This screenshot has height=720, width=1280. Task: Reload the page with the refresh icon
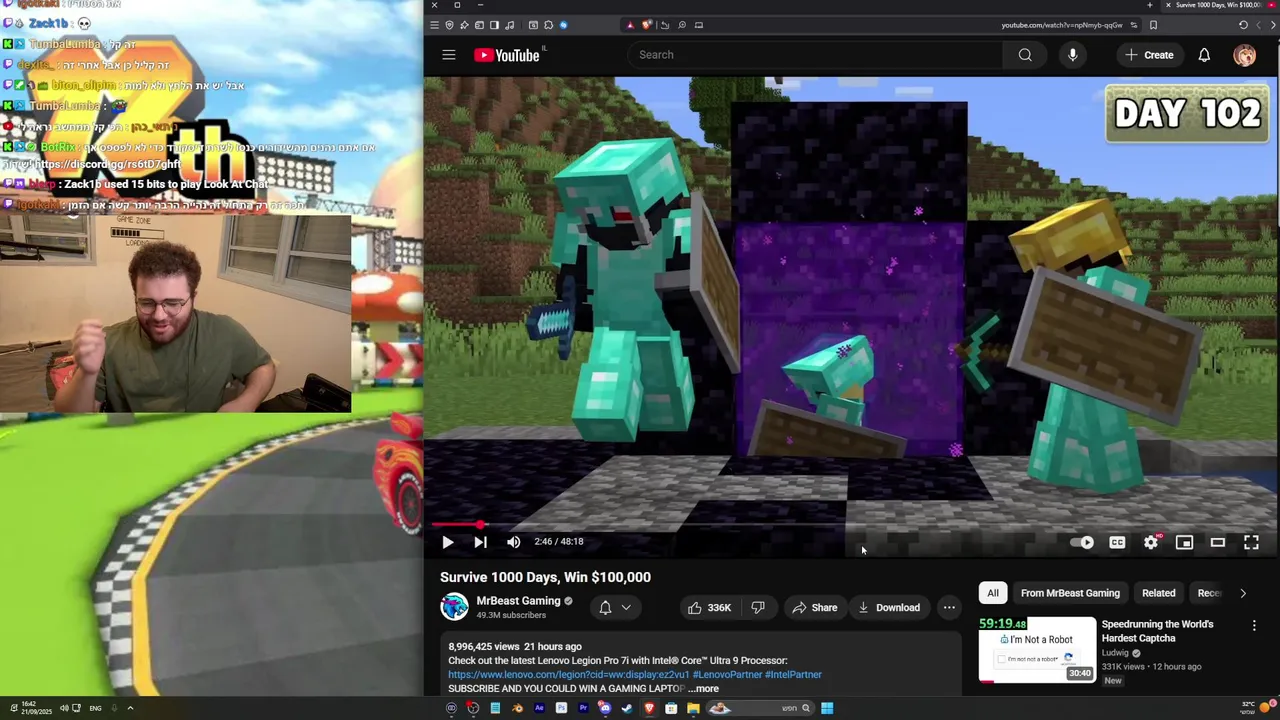1243,25
